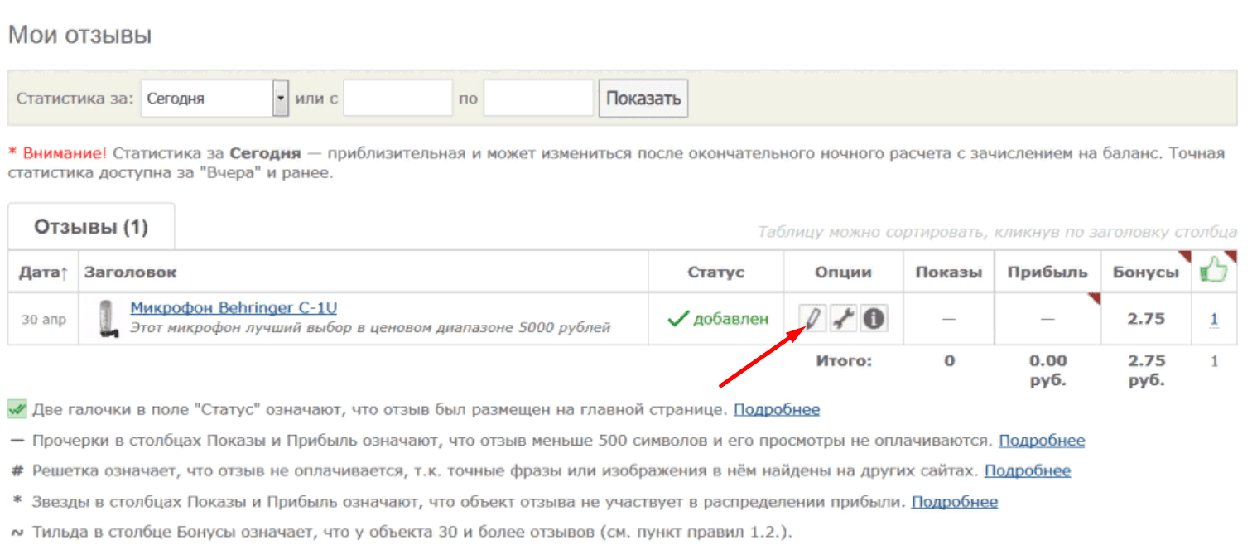
Task: Sort table by Статус column header
Action: [x=716, y=272]
